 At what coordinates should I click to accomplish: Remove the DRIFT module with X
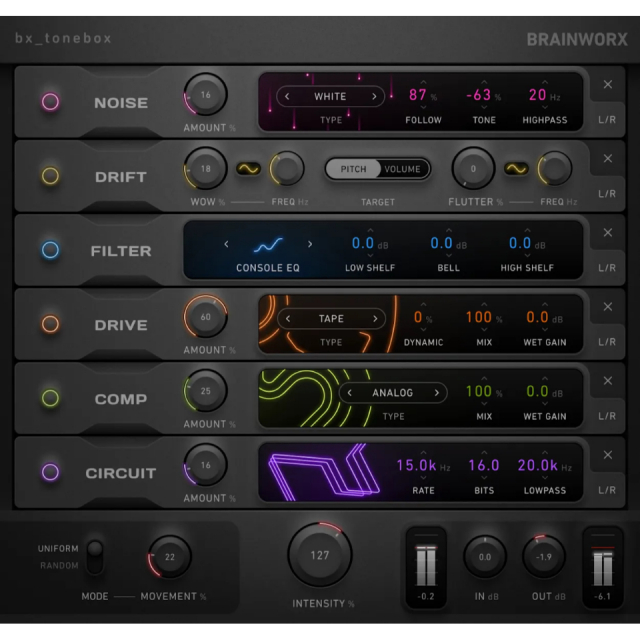pos(608,158)
